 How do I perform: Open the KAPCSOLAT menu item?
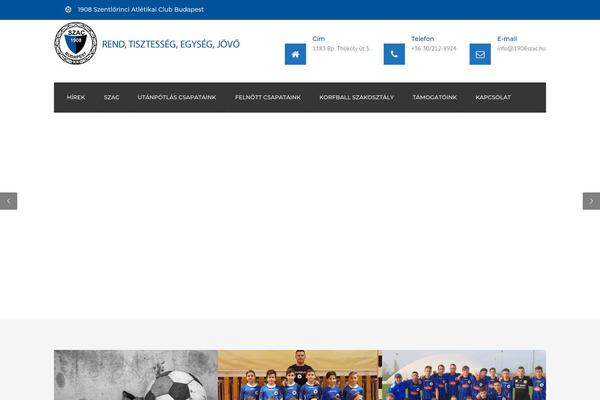point(493,97)
